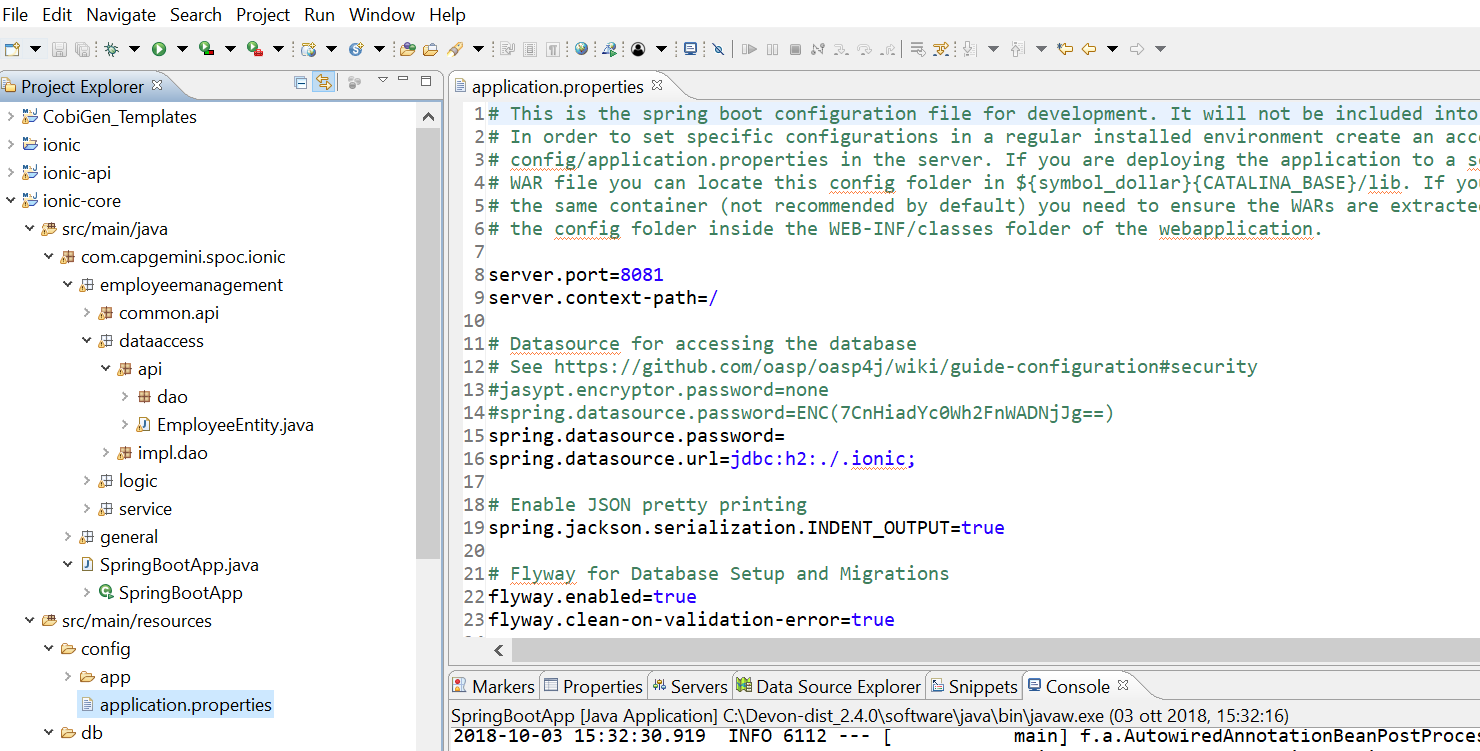Click the Project Explorer View Menu button
The height and width of the screenshot is (751, 1480).
coord(381,83)
